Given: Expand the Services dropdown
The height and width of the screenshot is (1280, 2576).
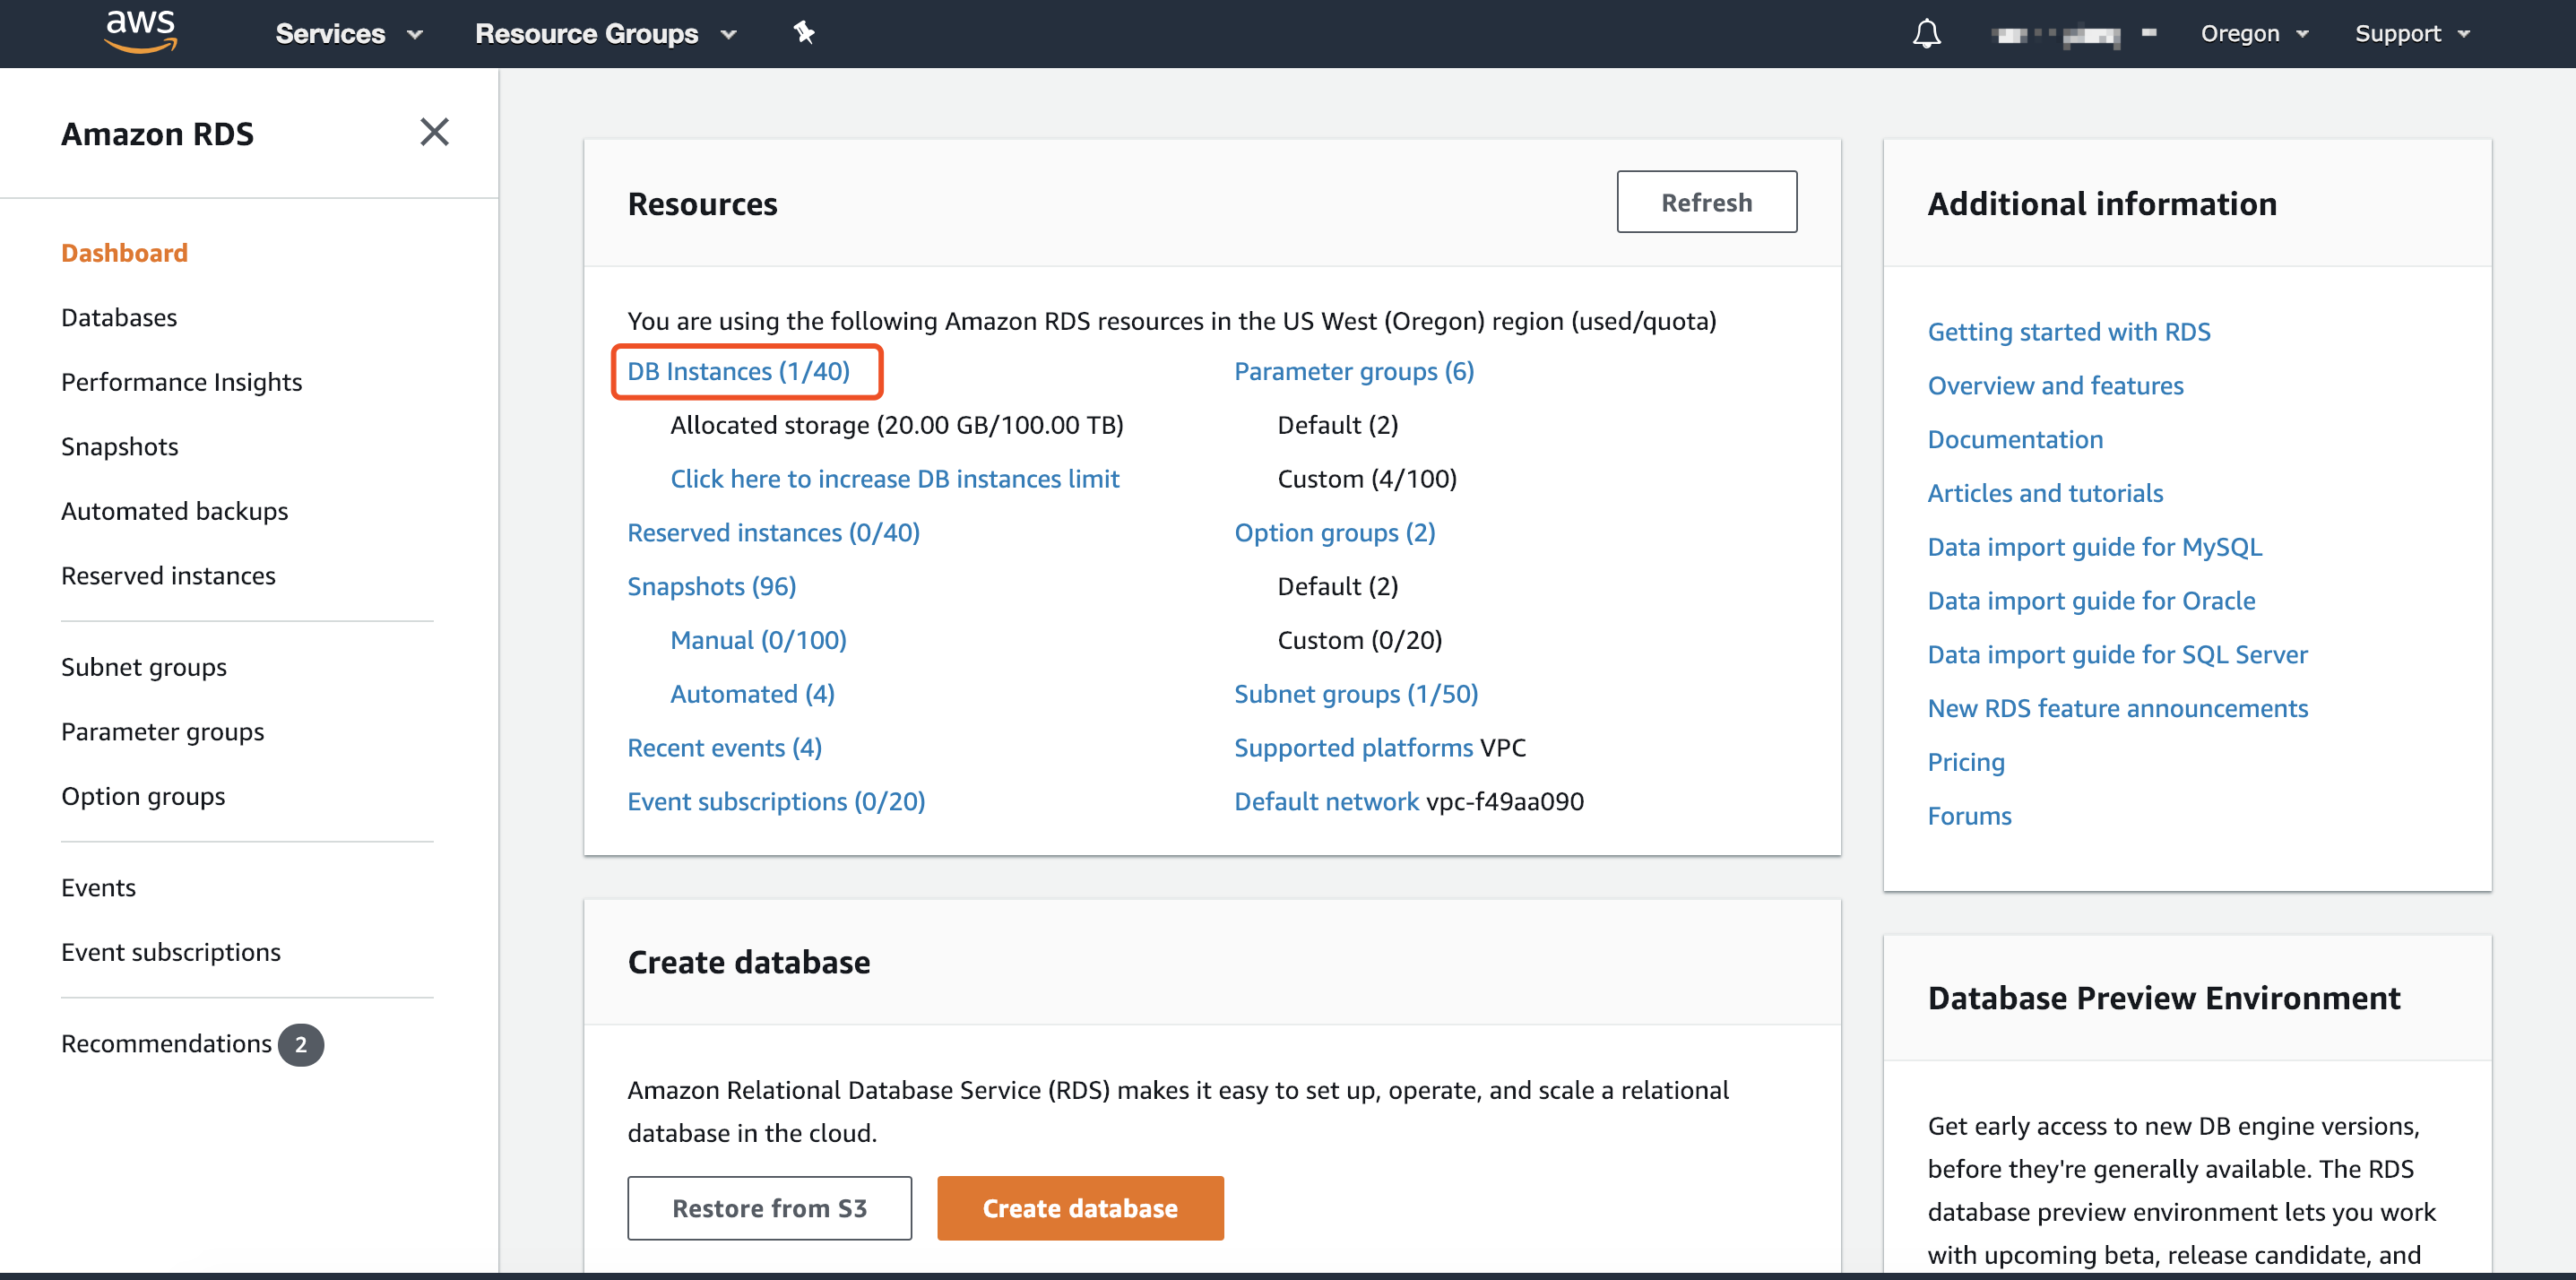Looking at the screenshot, I should (x=349, y=34).
